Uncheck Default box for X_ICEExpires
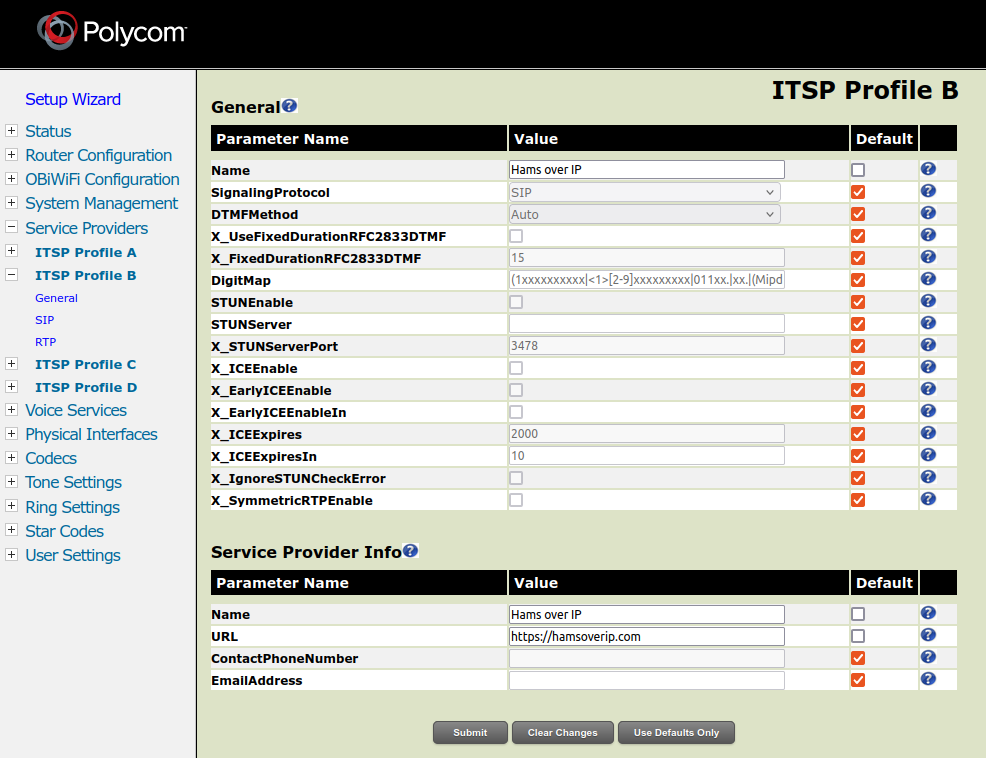This screenshot has width=986, height=758. click(858, 434)
